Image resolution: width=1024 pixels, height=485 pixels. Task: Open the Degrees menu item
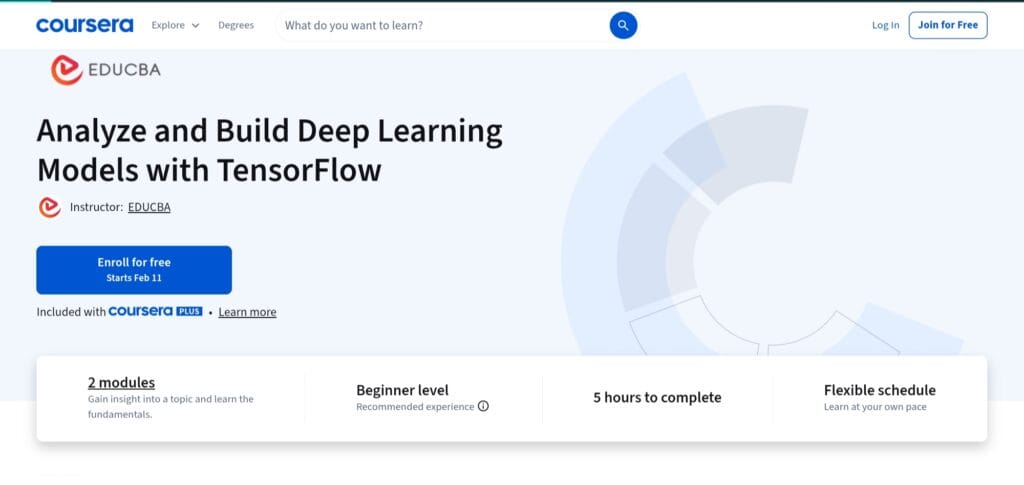236,25
